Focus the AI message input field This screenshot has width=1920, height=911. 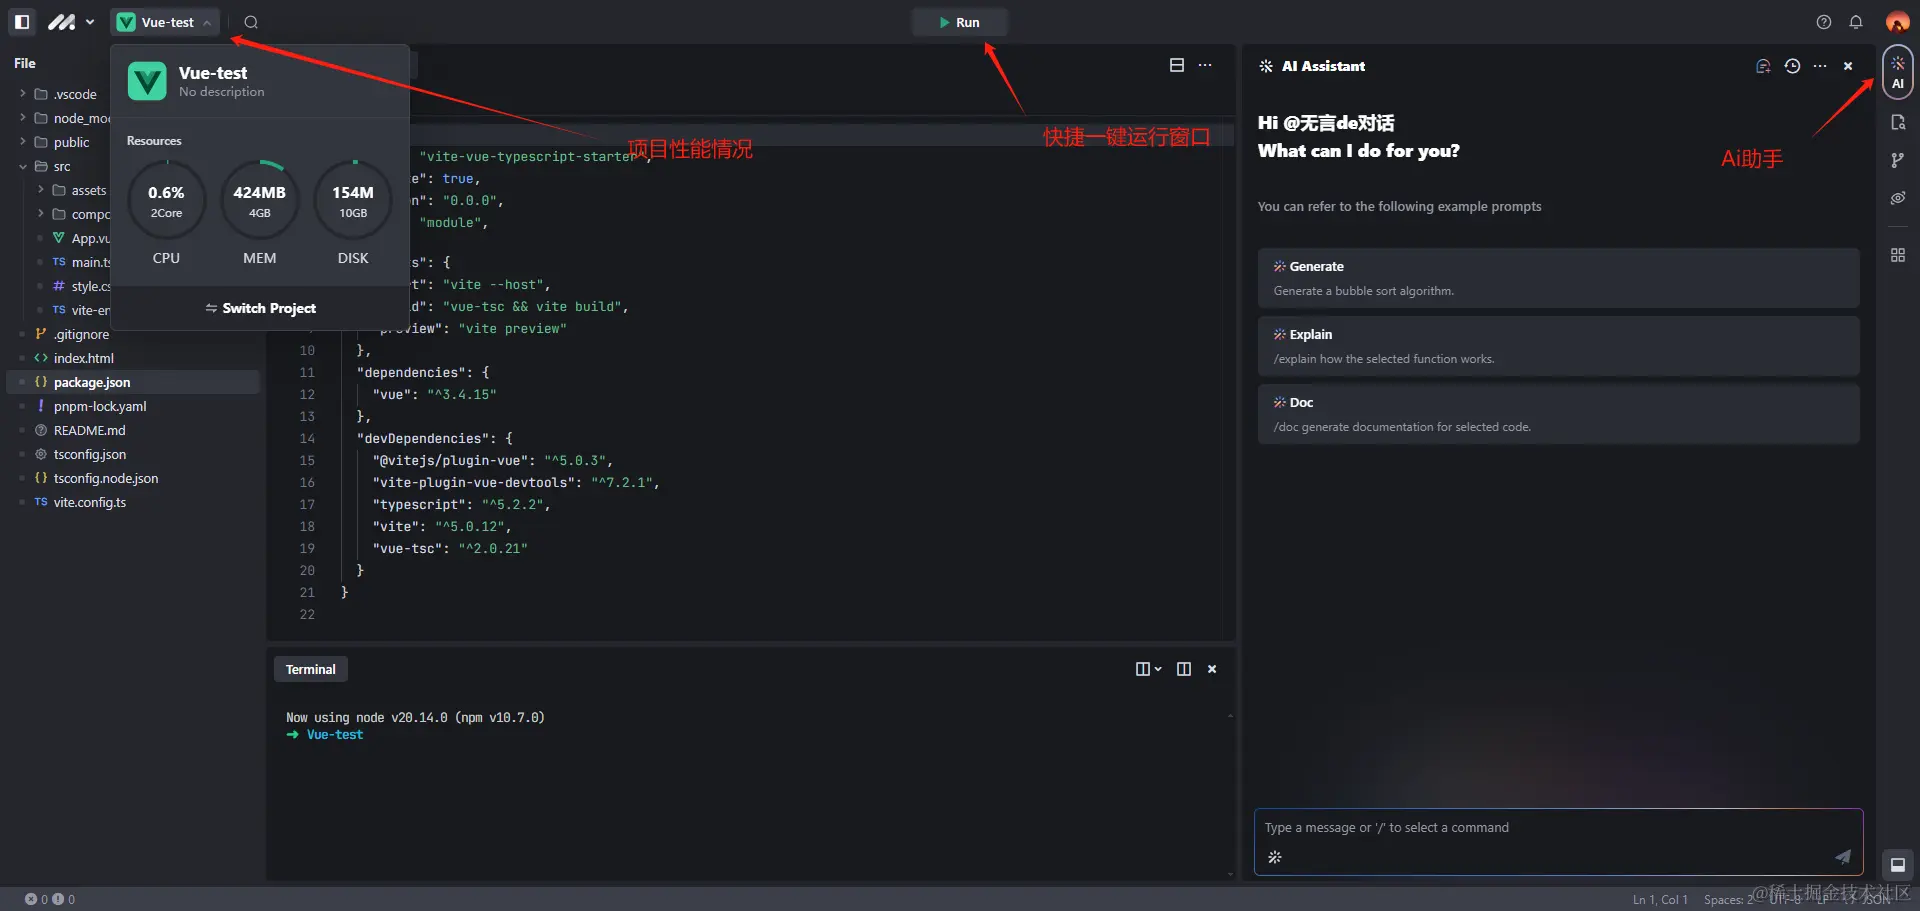click(x=1558, y=828)
